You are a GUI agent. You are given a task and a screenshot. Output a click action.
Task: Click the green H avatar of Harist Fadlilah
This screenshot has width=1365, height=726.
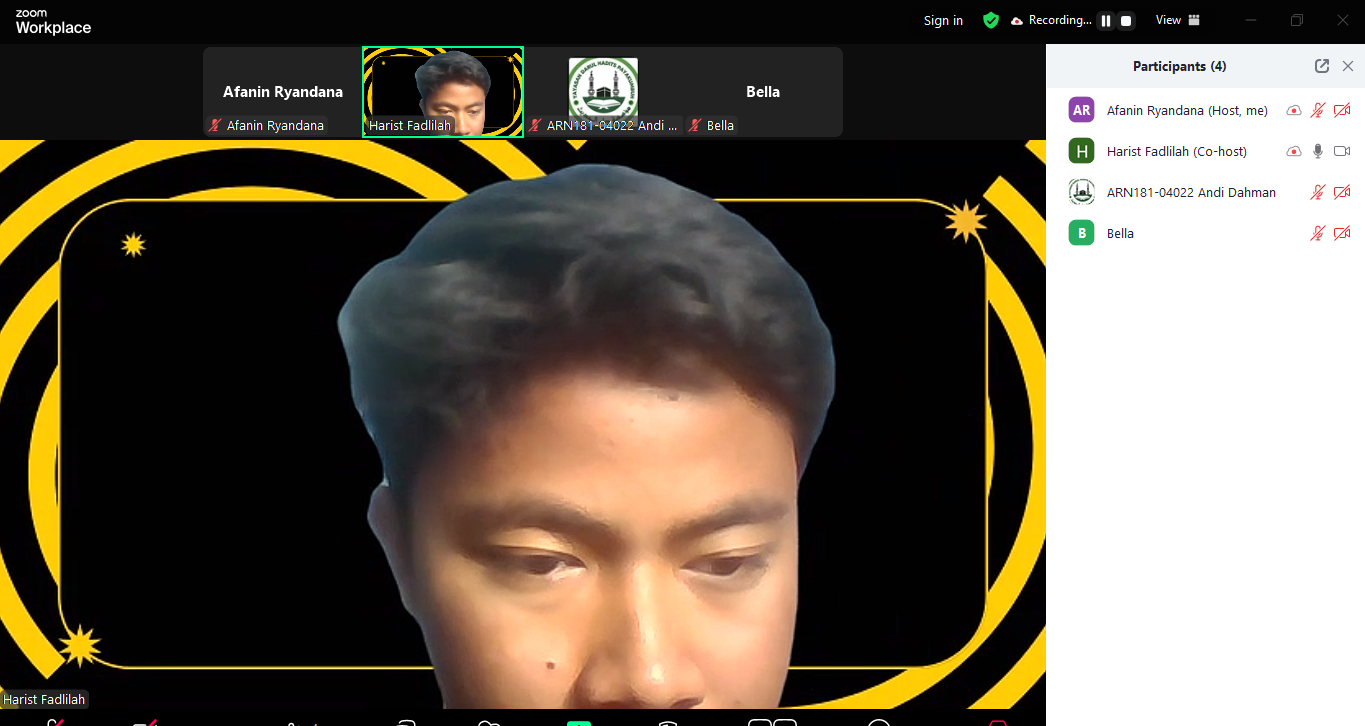coord(1081,151)
